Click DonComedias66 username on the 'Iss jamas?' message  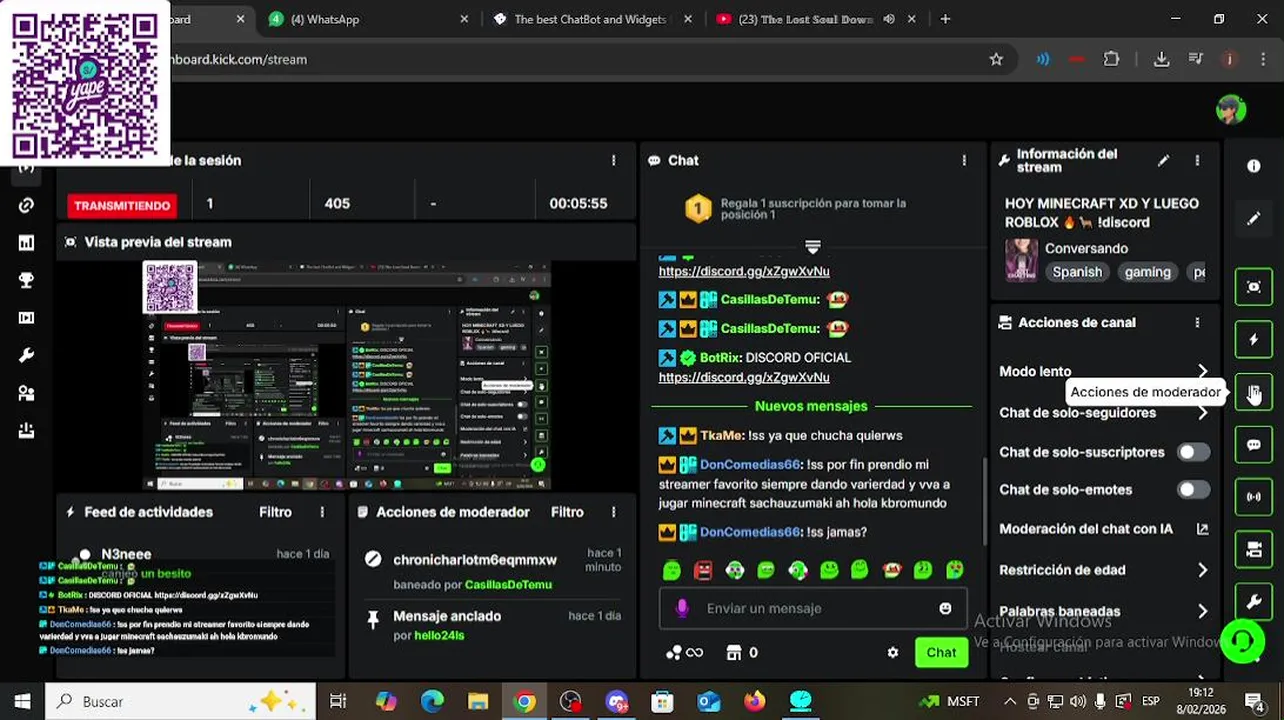750,532
